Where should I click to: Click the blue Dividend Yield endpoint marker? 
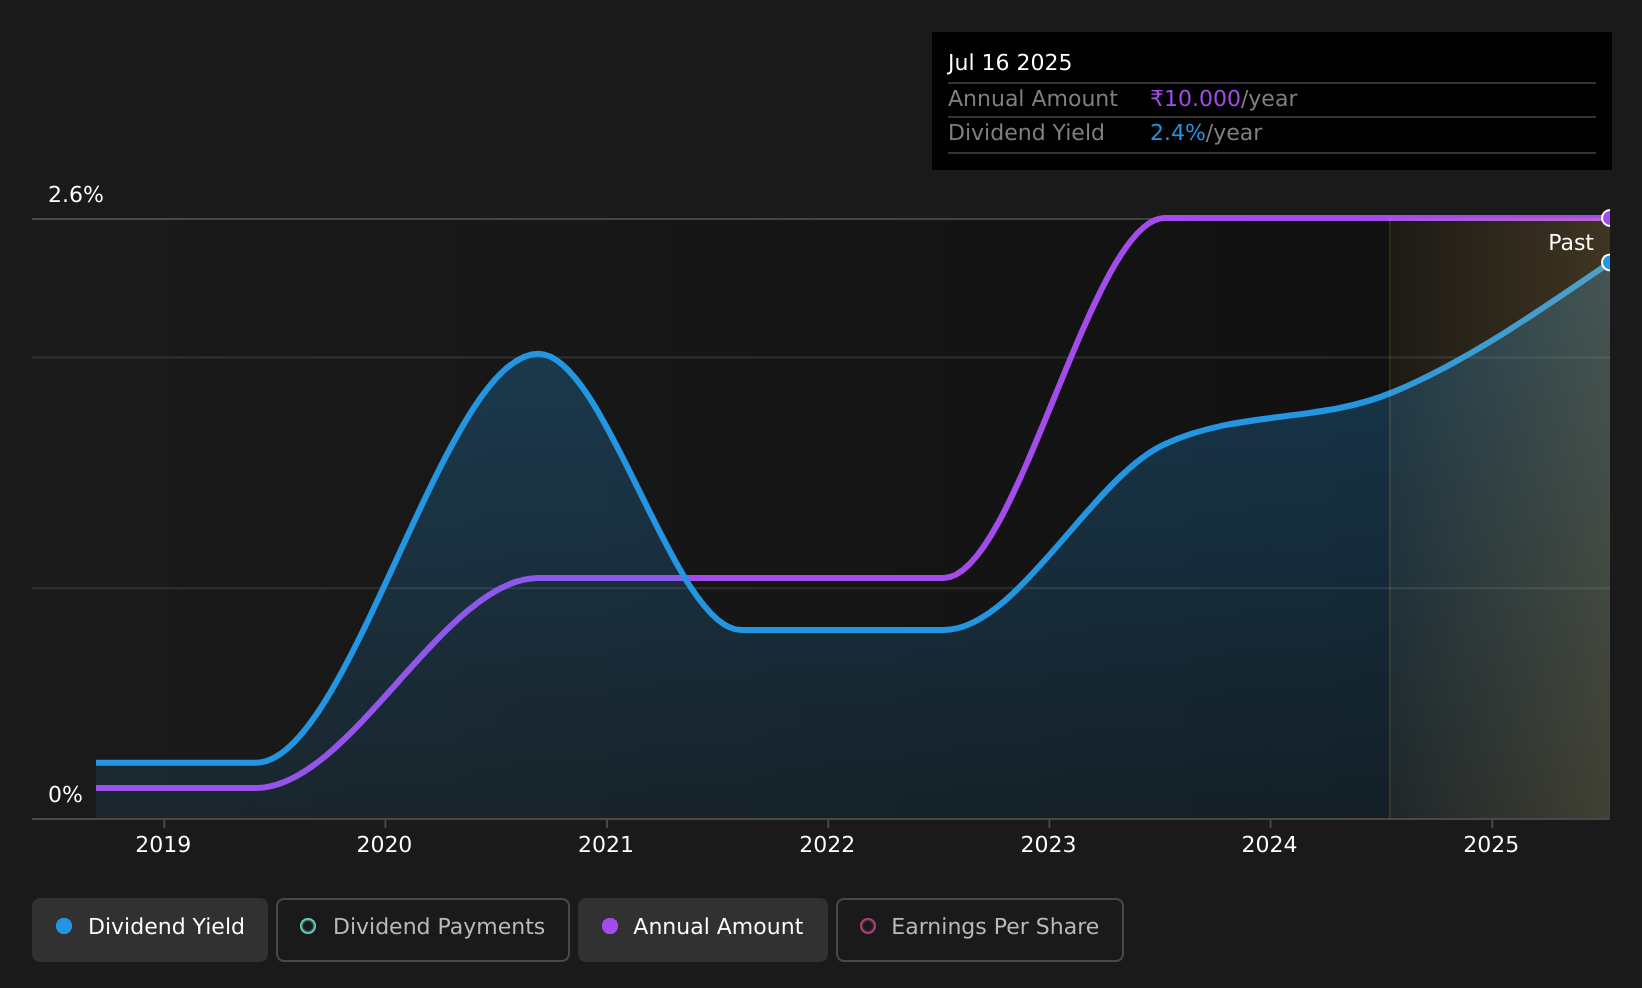click(x=1608, y=263)
